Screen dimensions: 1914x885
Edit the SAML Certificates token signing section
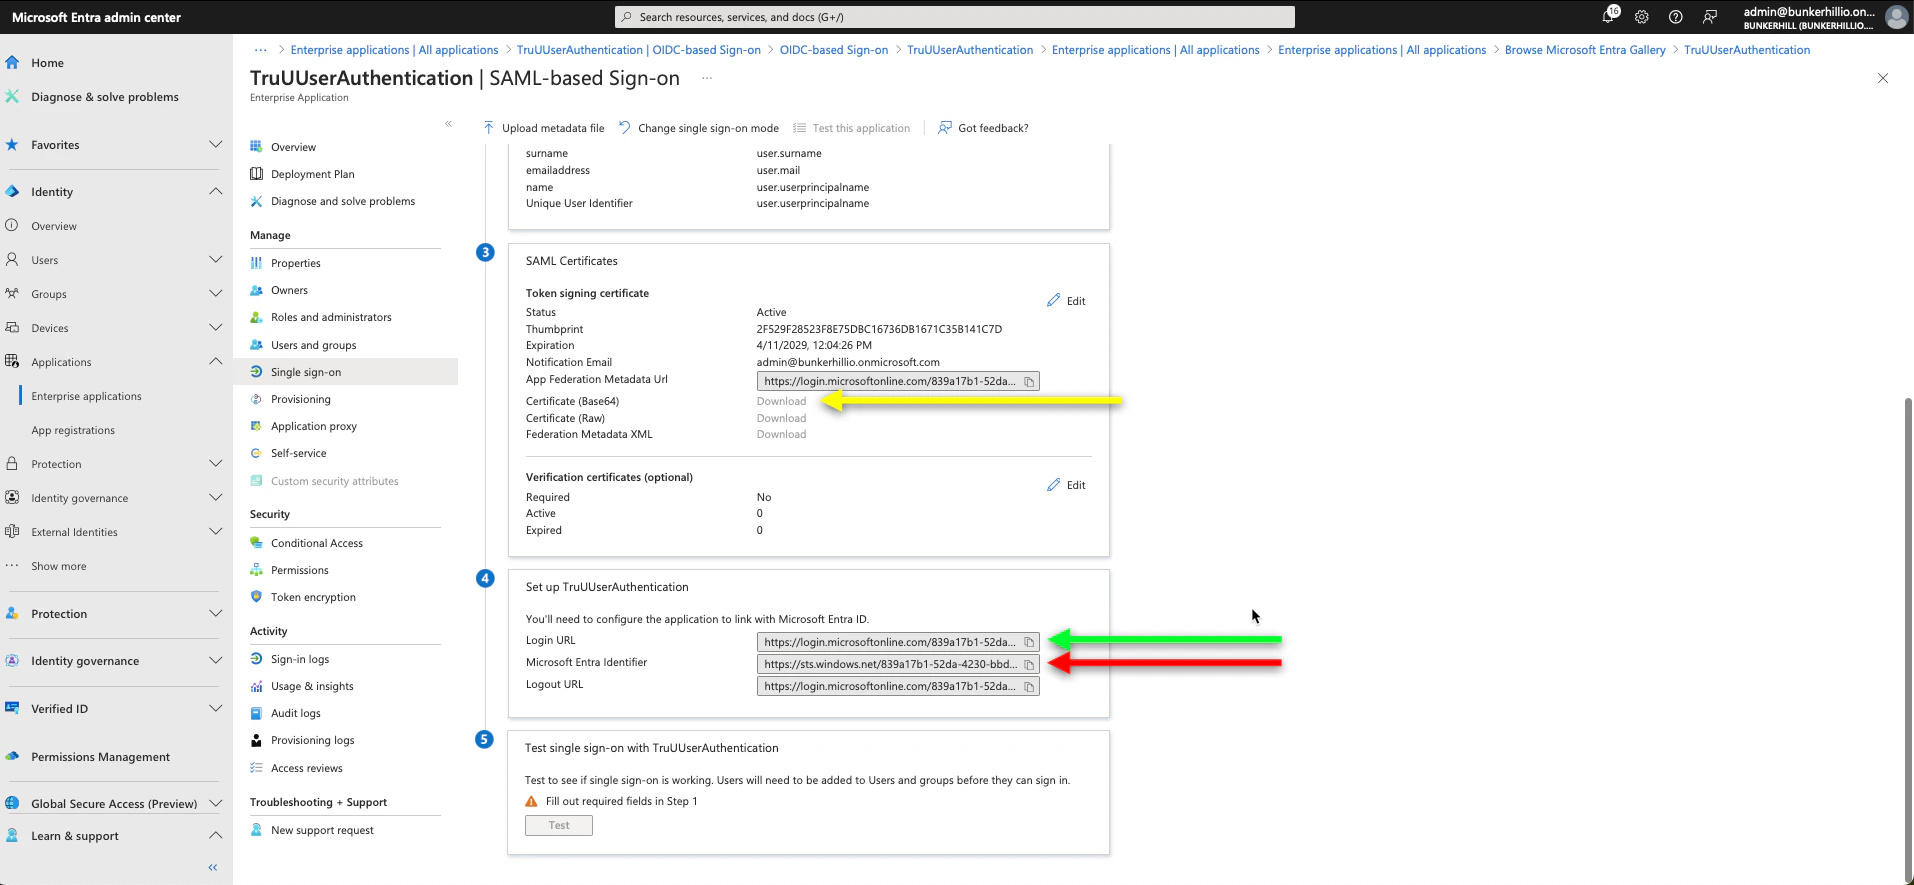1066,301
